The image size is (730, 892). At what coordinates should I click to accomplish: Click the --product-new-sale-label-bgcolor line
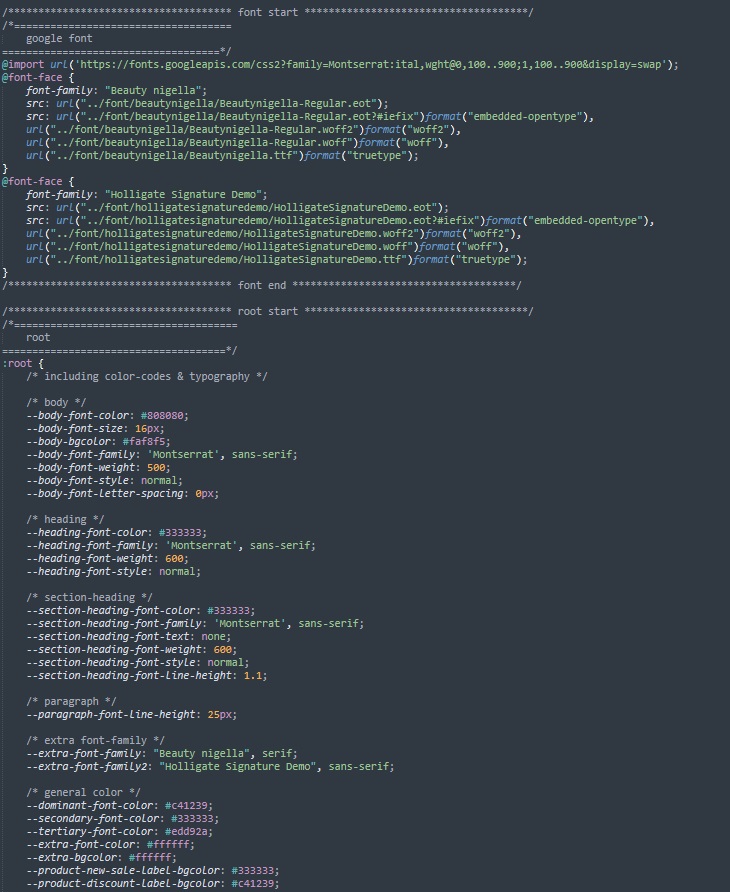point(152,870)
